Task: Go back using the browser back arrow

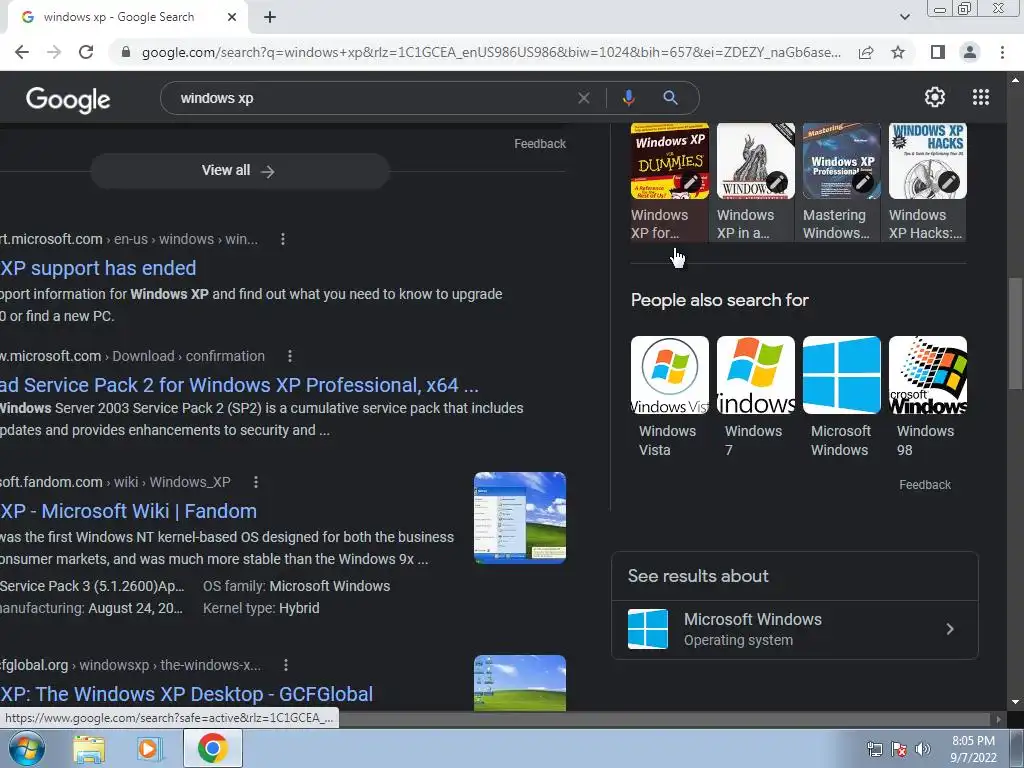Action: (22, 52)
